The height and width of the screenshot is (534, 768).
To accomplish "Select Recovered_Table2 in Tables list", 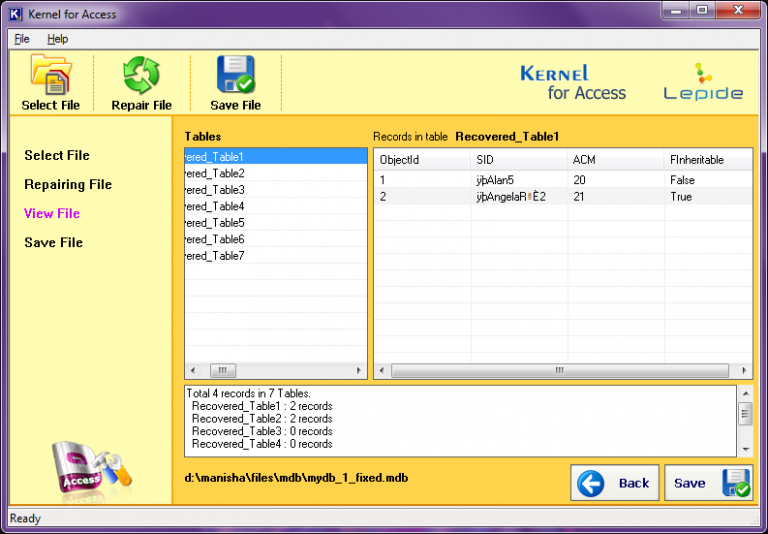I will pos(276,173).
